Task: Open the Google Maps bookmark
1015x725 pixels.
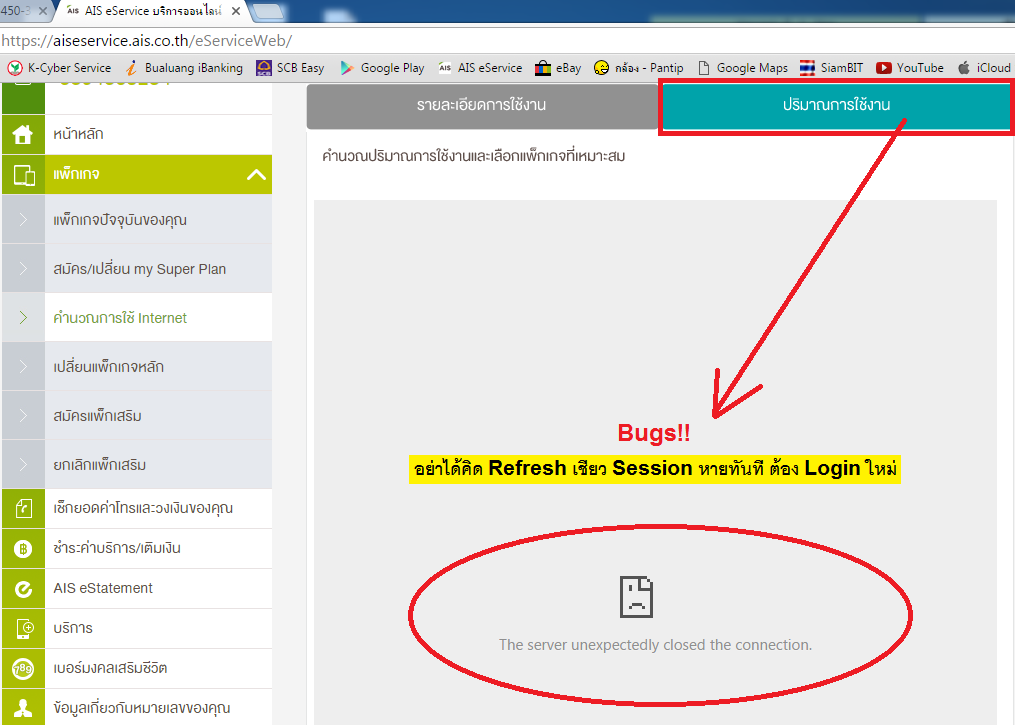Action: tap(742, 68)
